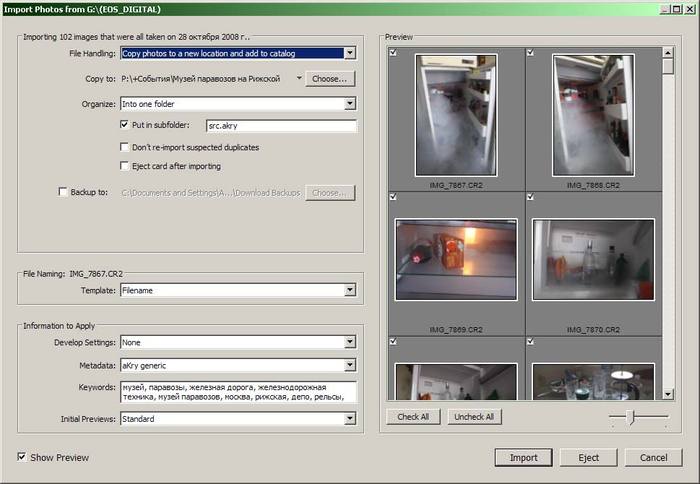Expand the Organize dropdown
The height and width of the screenshot is (484, 700).
click(x=349, y=103)
